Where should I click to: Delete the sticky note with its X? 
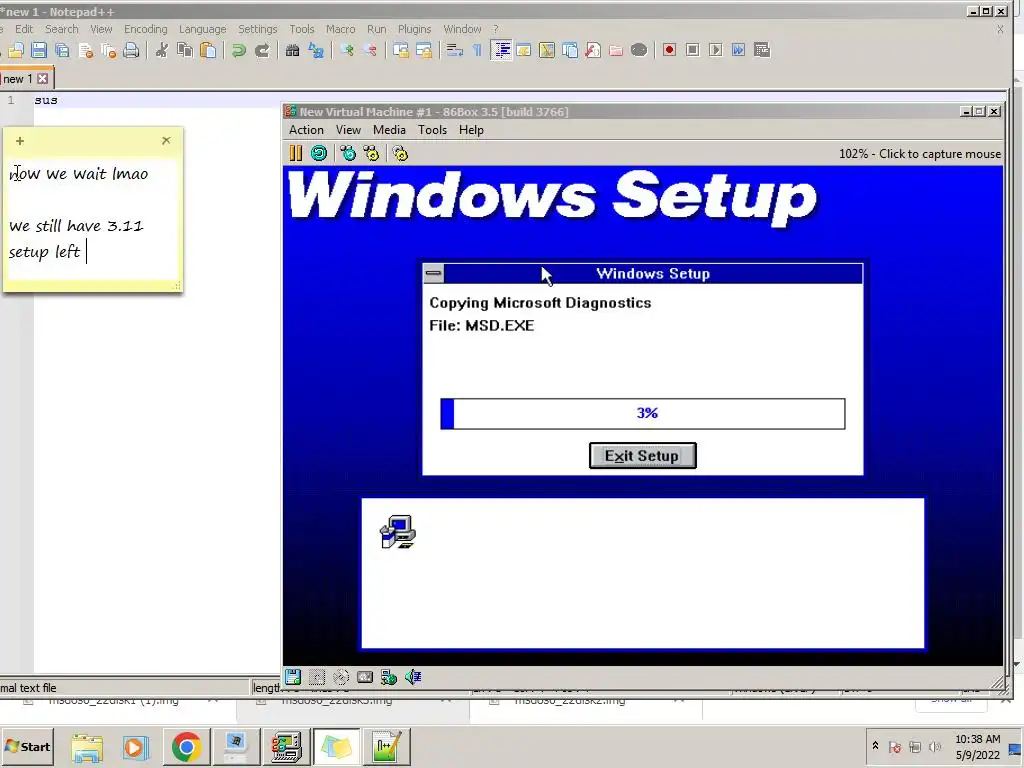(x=166, y=140)
